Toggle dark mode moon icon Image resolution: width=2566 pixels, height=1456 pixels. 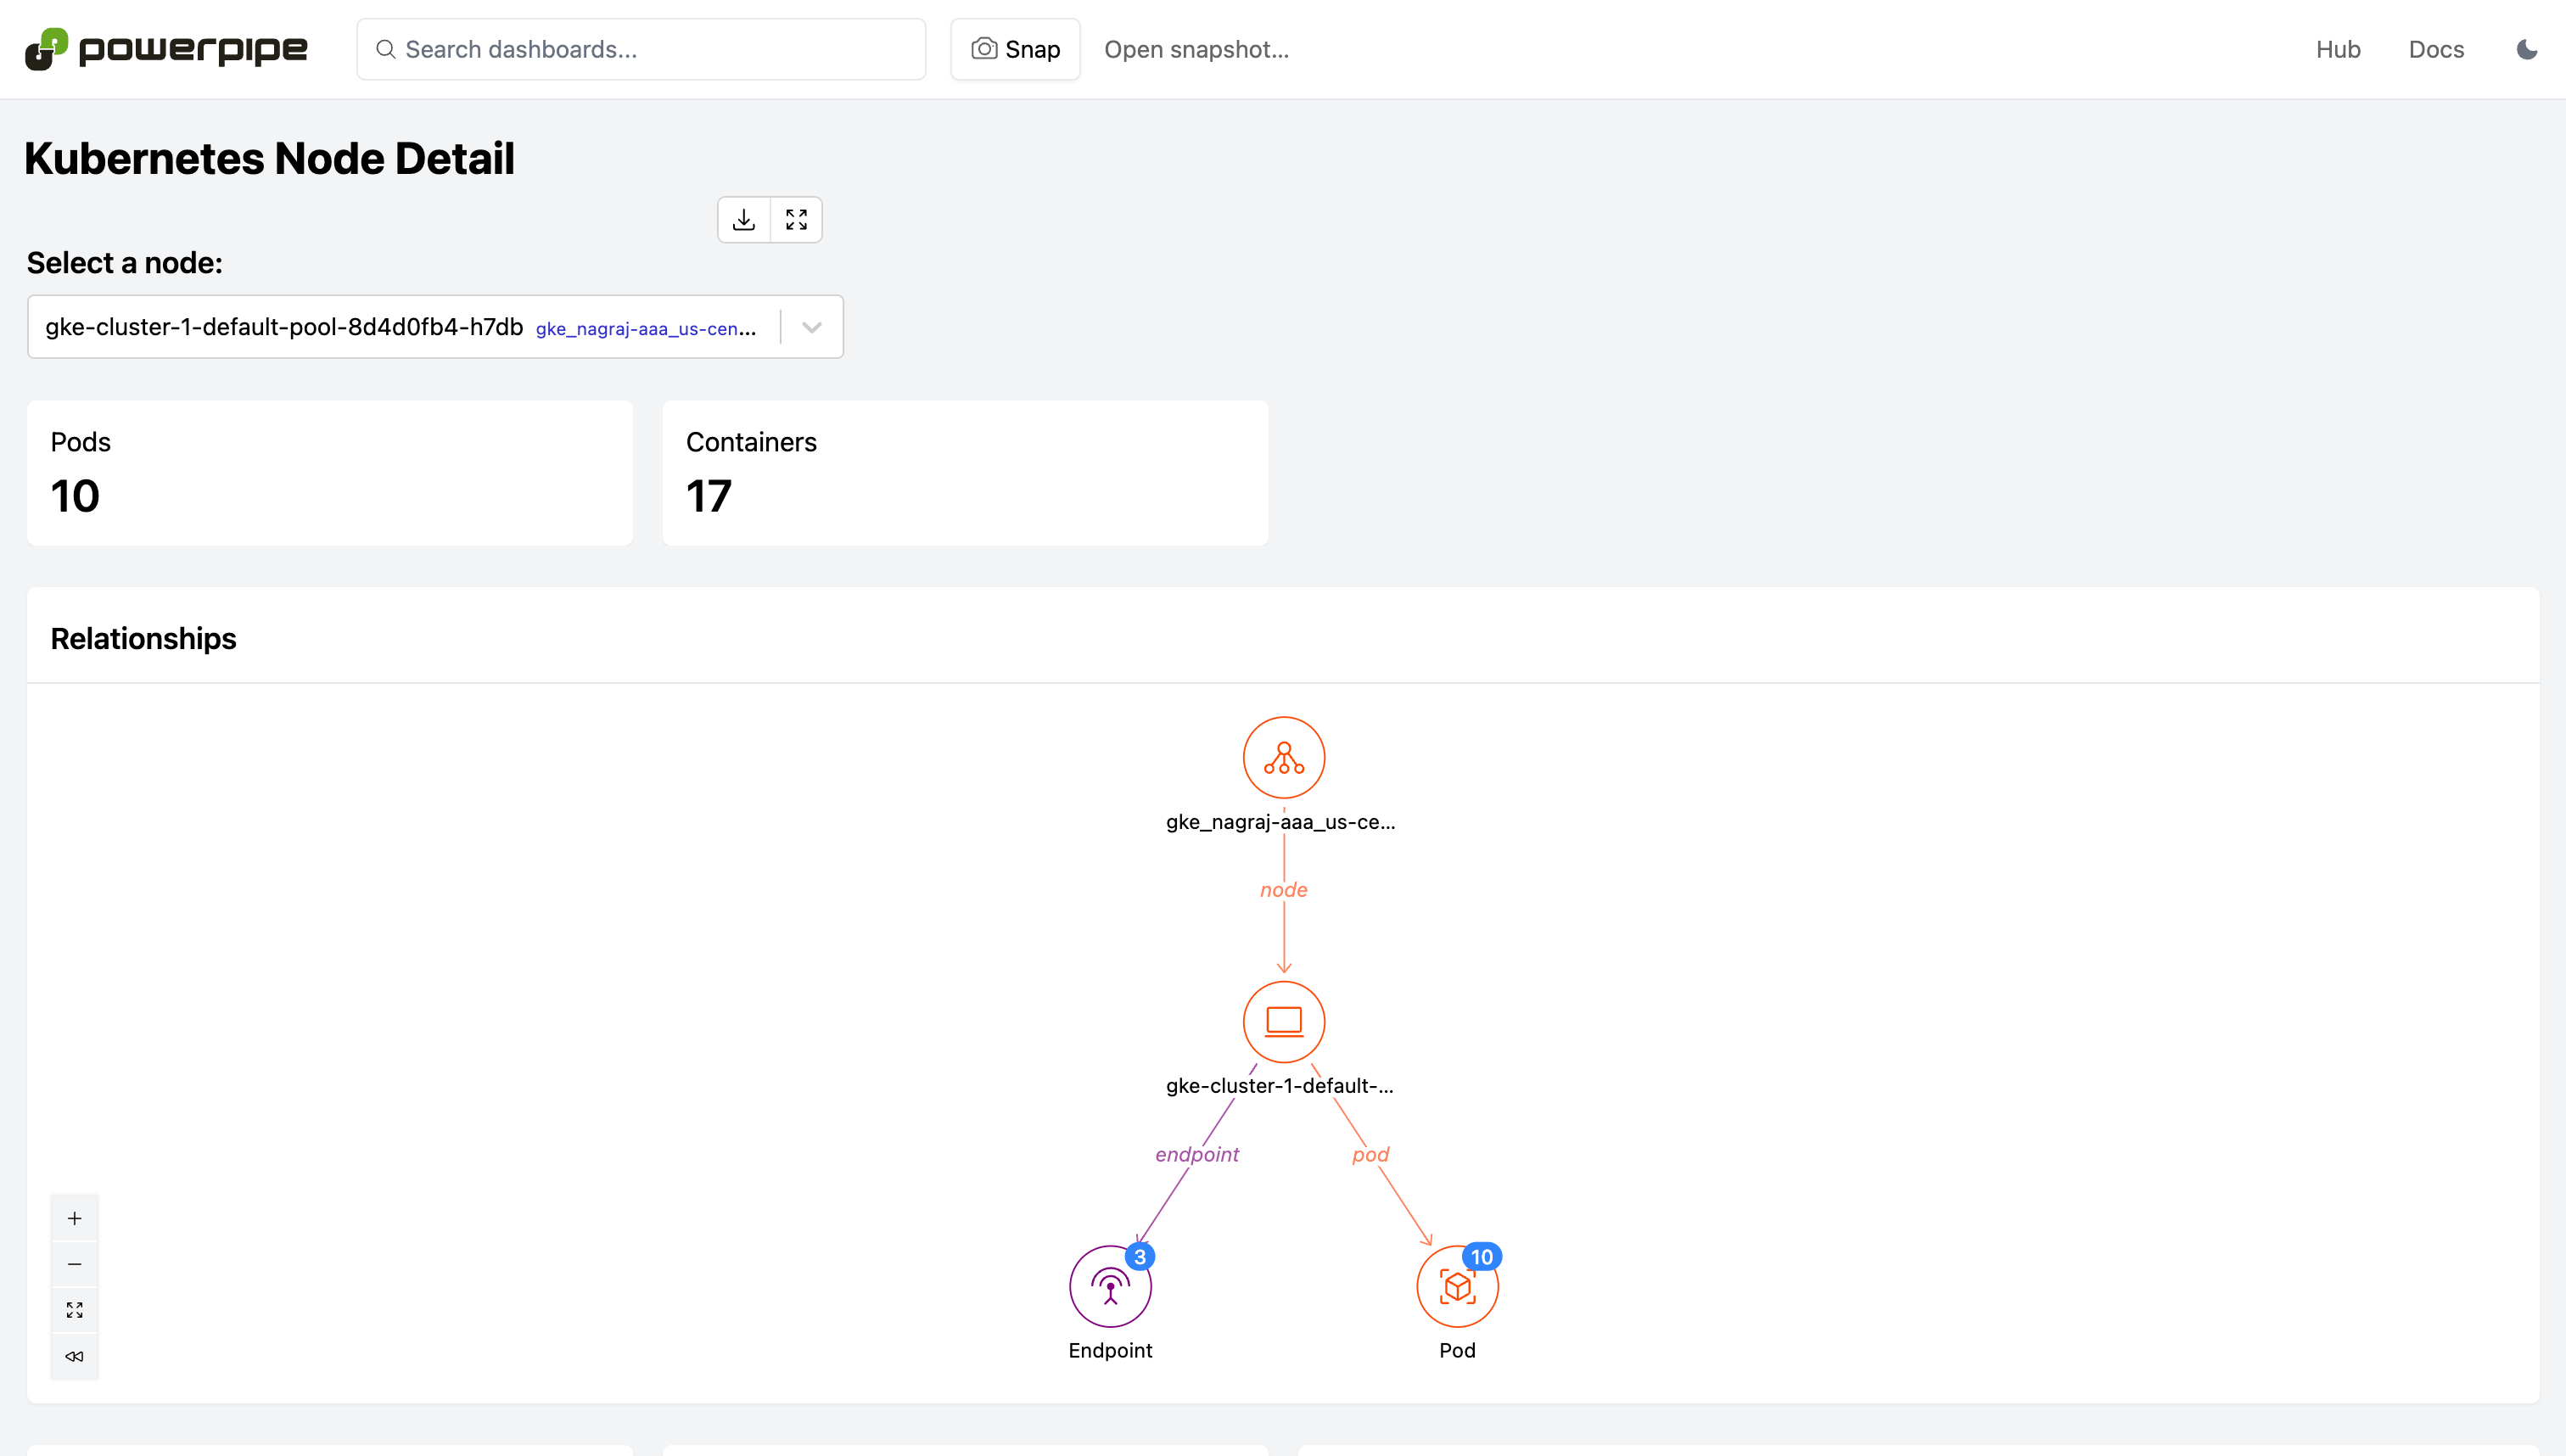point(2527,49)
